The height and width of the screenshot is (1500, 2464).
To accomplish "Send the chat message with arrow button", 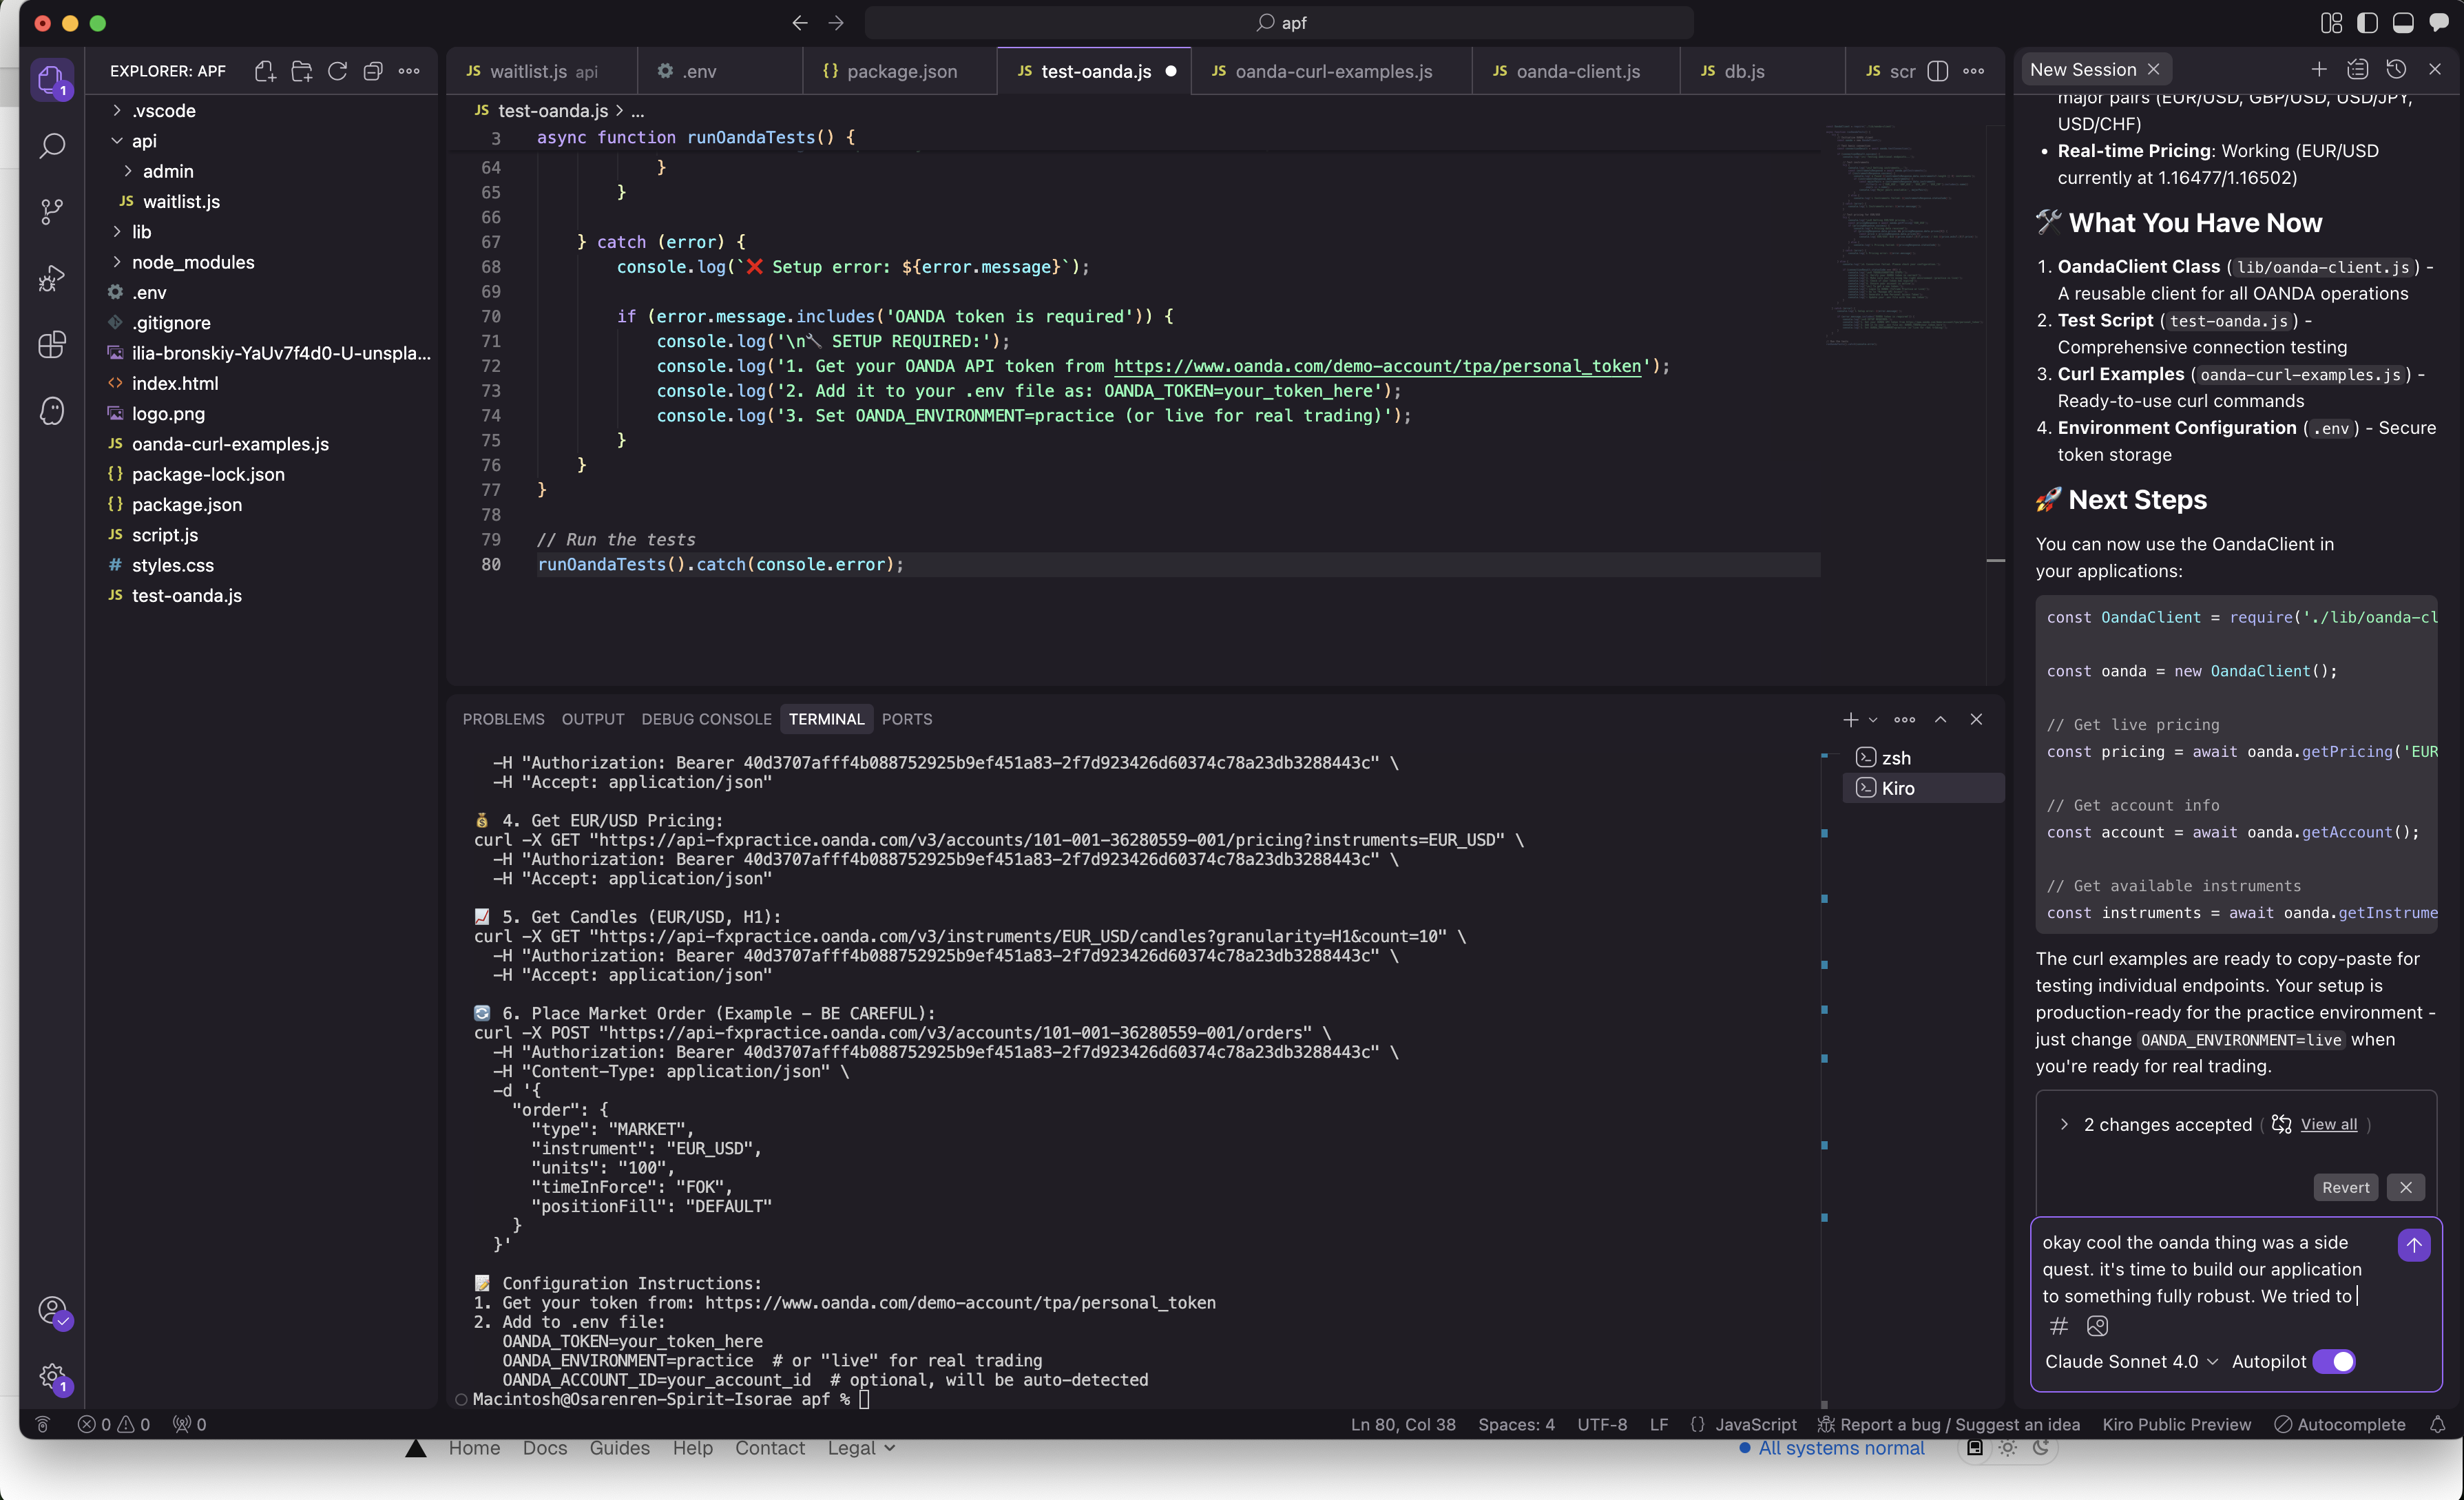I will (x=2413, y=1245).
